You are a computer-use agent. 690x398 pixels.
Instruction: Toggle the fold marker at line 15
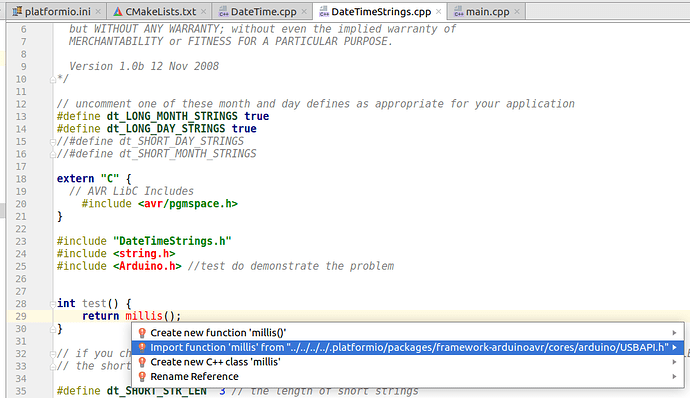[53, 142]
